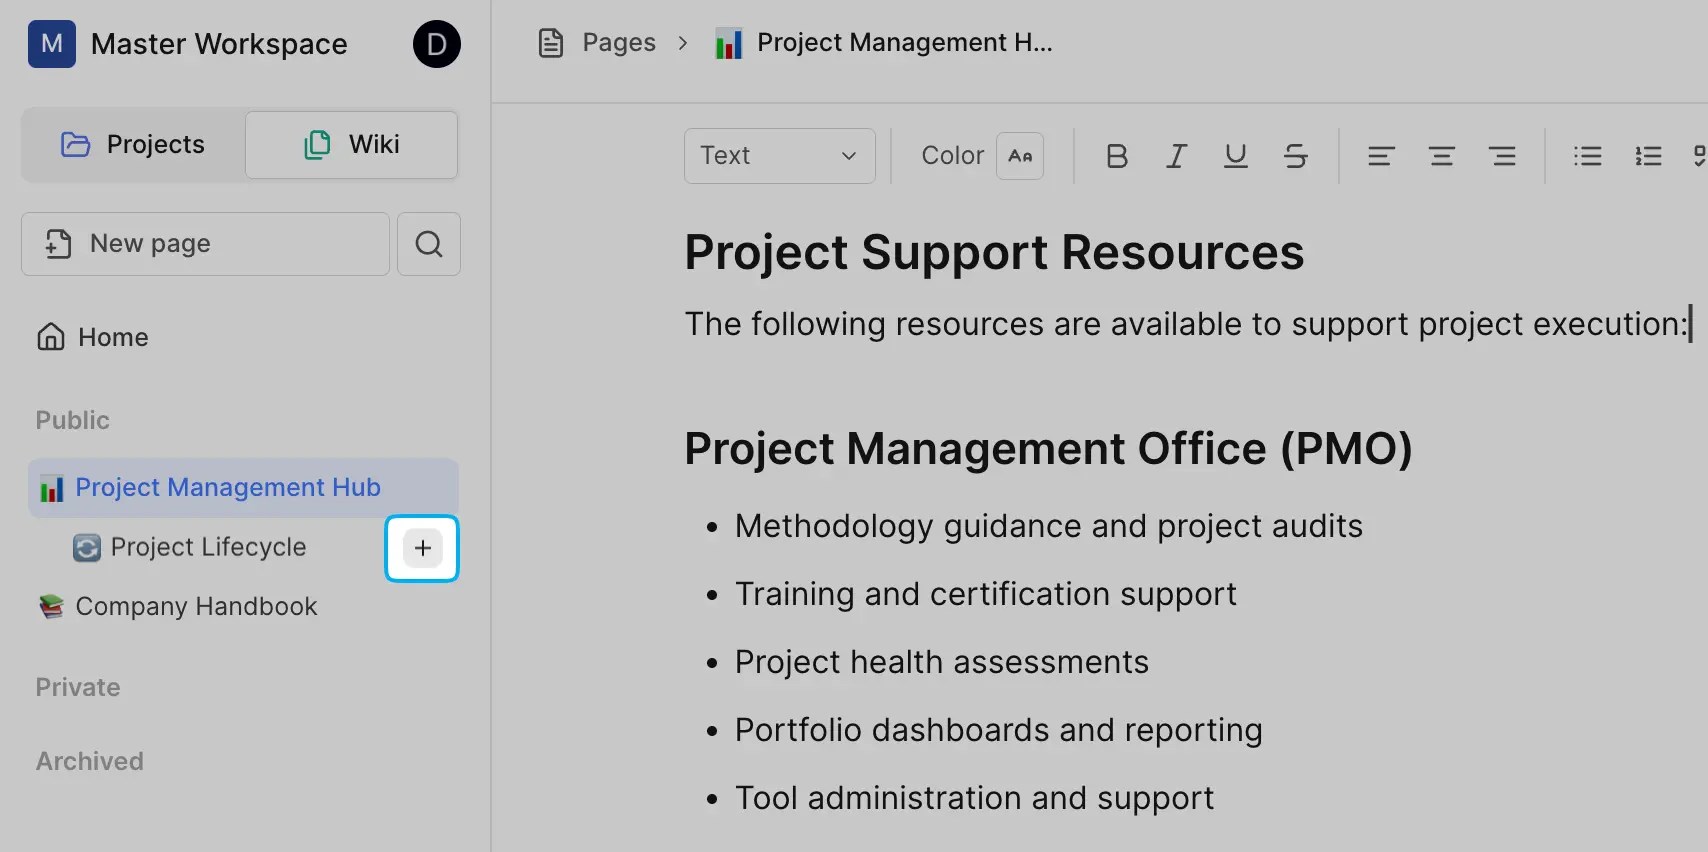The height and width of the screenshot is (852, 1708).
Task: Open the Project Lifecycle page
Action: (x=208, y=547)
